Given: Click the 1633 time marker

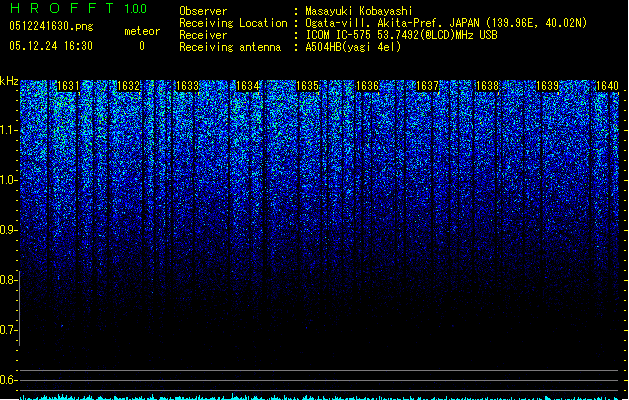Looking at the screenshot, I should tap(188, 86).
